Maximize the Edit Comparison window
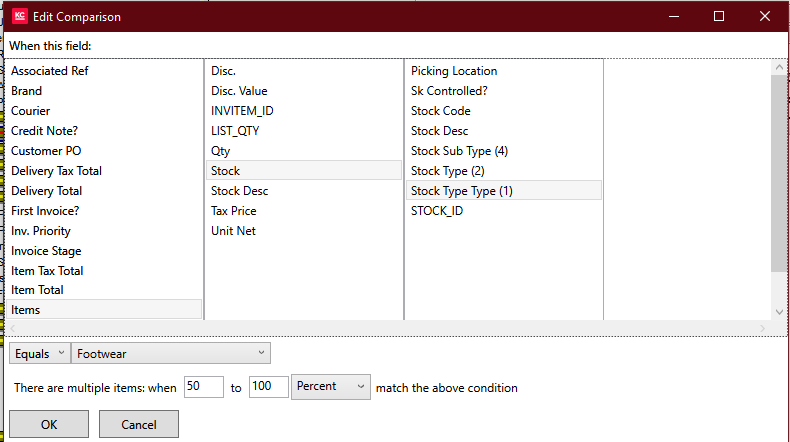790x442 pixels. pos(719,16)
